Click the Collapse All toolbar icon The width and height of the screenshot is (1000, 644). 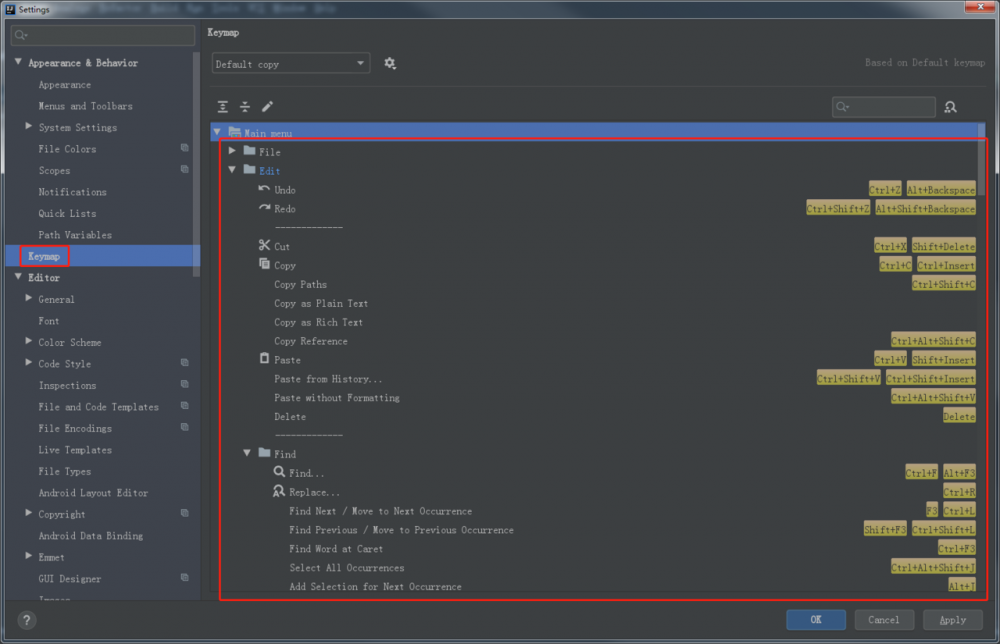click(x=245, y=106)
